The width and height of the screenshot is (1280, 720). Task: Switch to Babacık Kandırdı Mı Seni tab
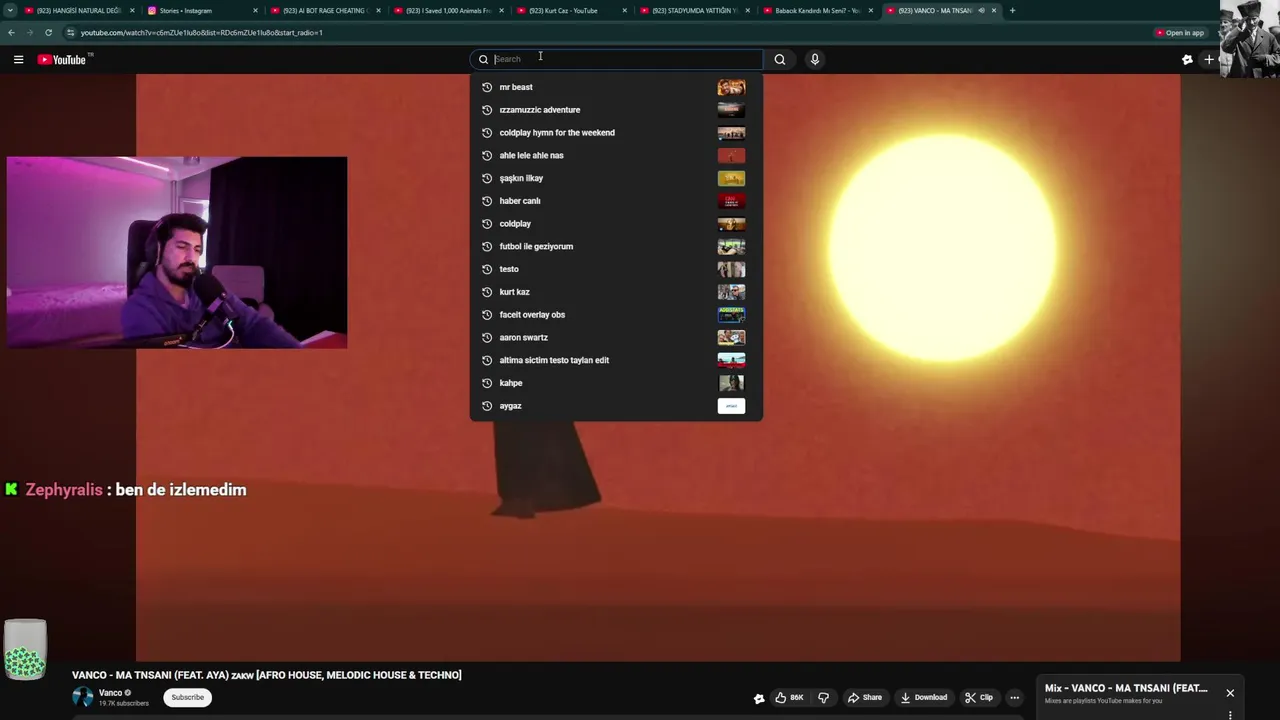(817, 10)
